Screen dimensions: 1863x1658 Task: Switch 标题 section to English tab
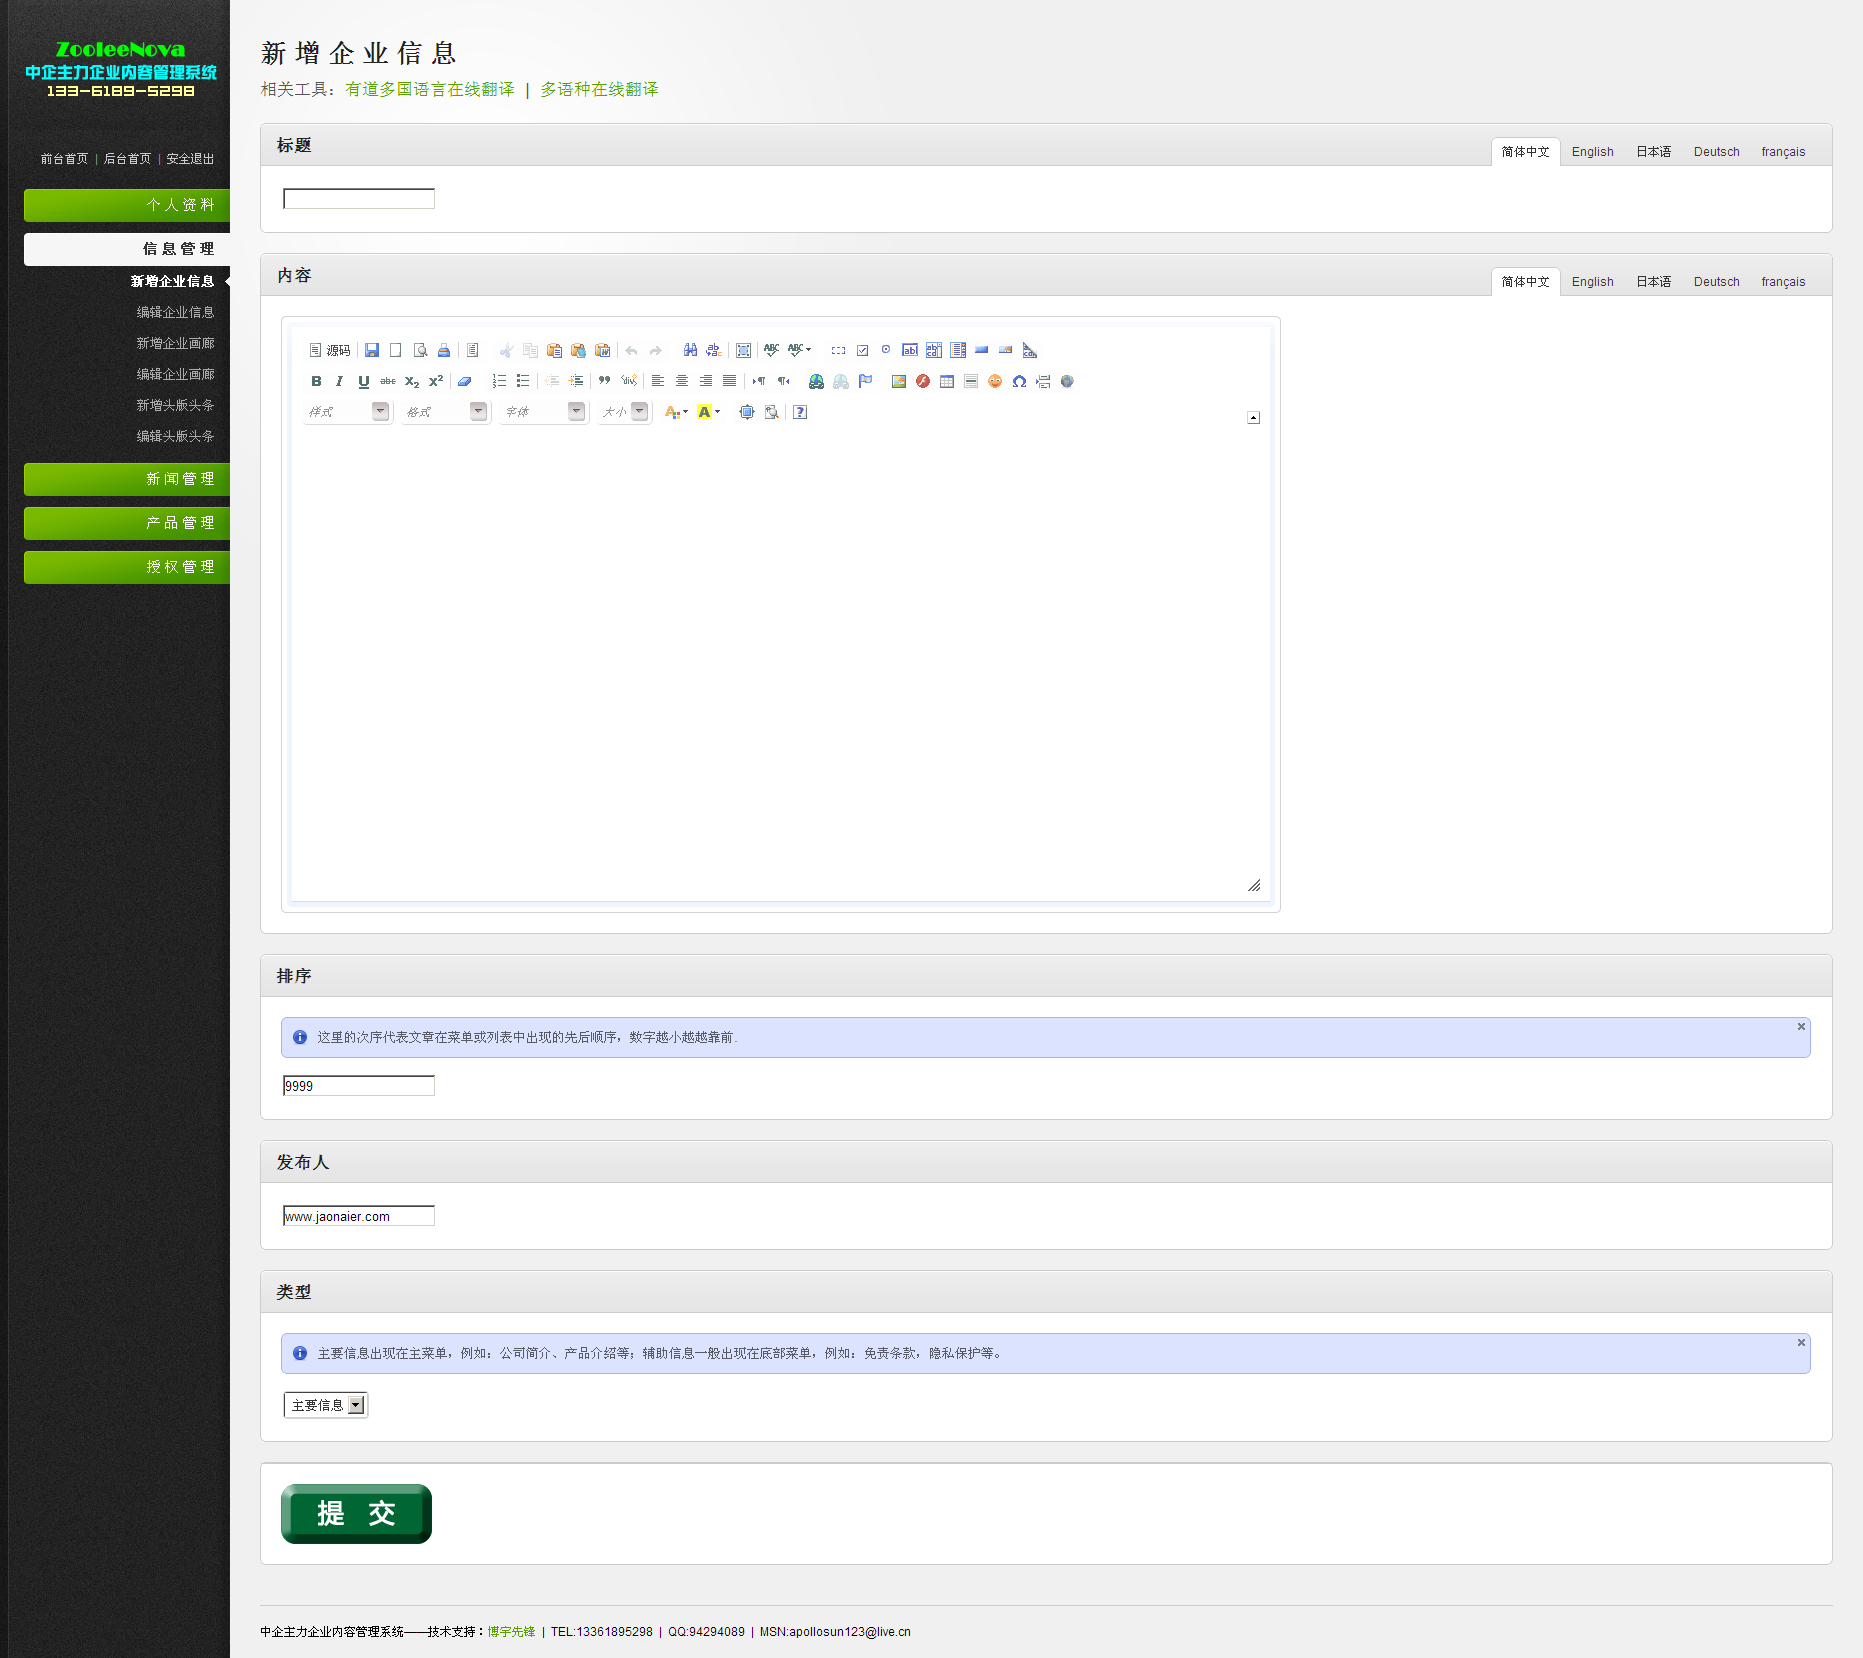[1592, 152]
